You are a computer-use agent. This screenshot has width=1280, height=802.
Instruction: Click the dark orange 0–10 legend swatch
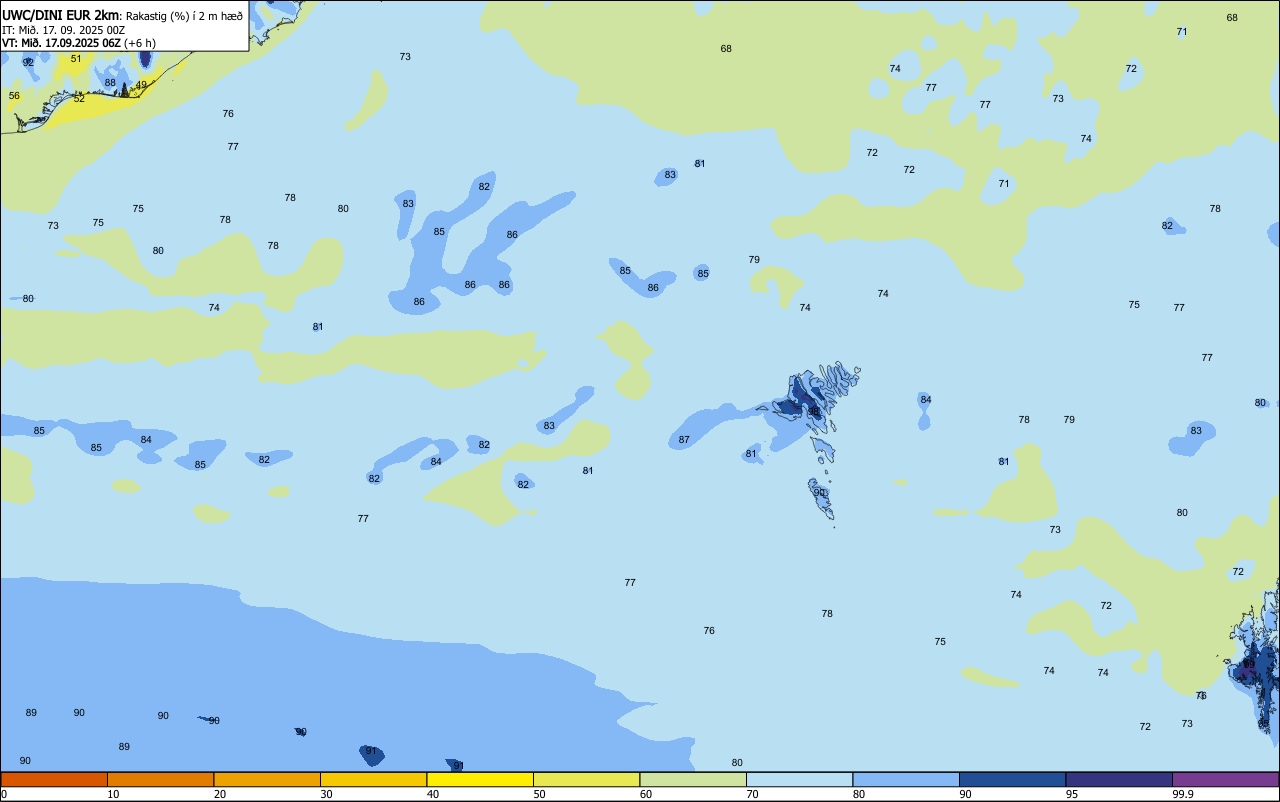pyautogui.click(x=54, y=779)
